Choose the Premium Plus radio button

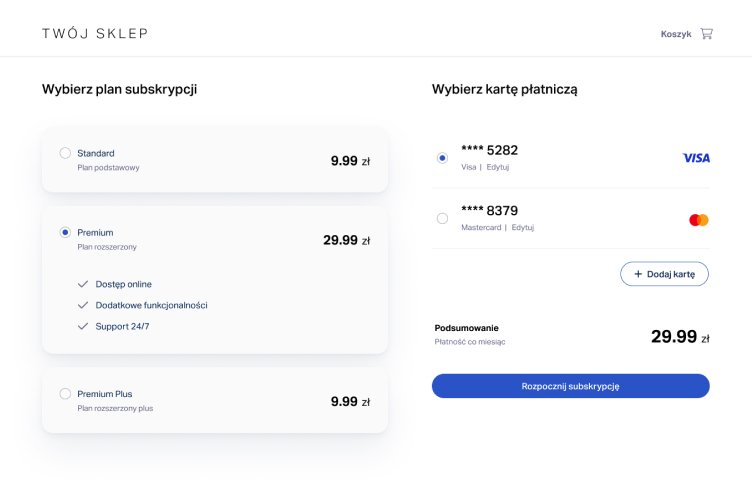click(65, 394)
